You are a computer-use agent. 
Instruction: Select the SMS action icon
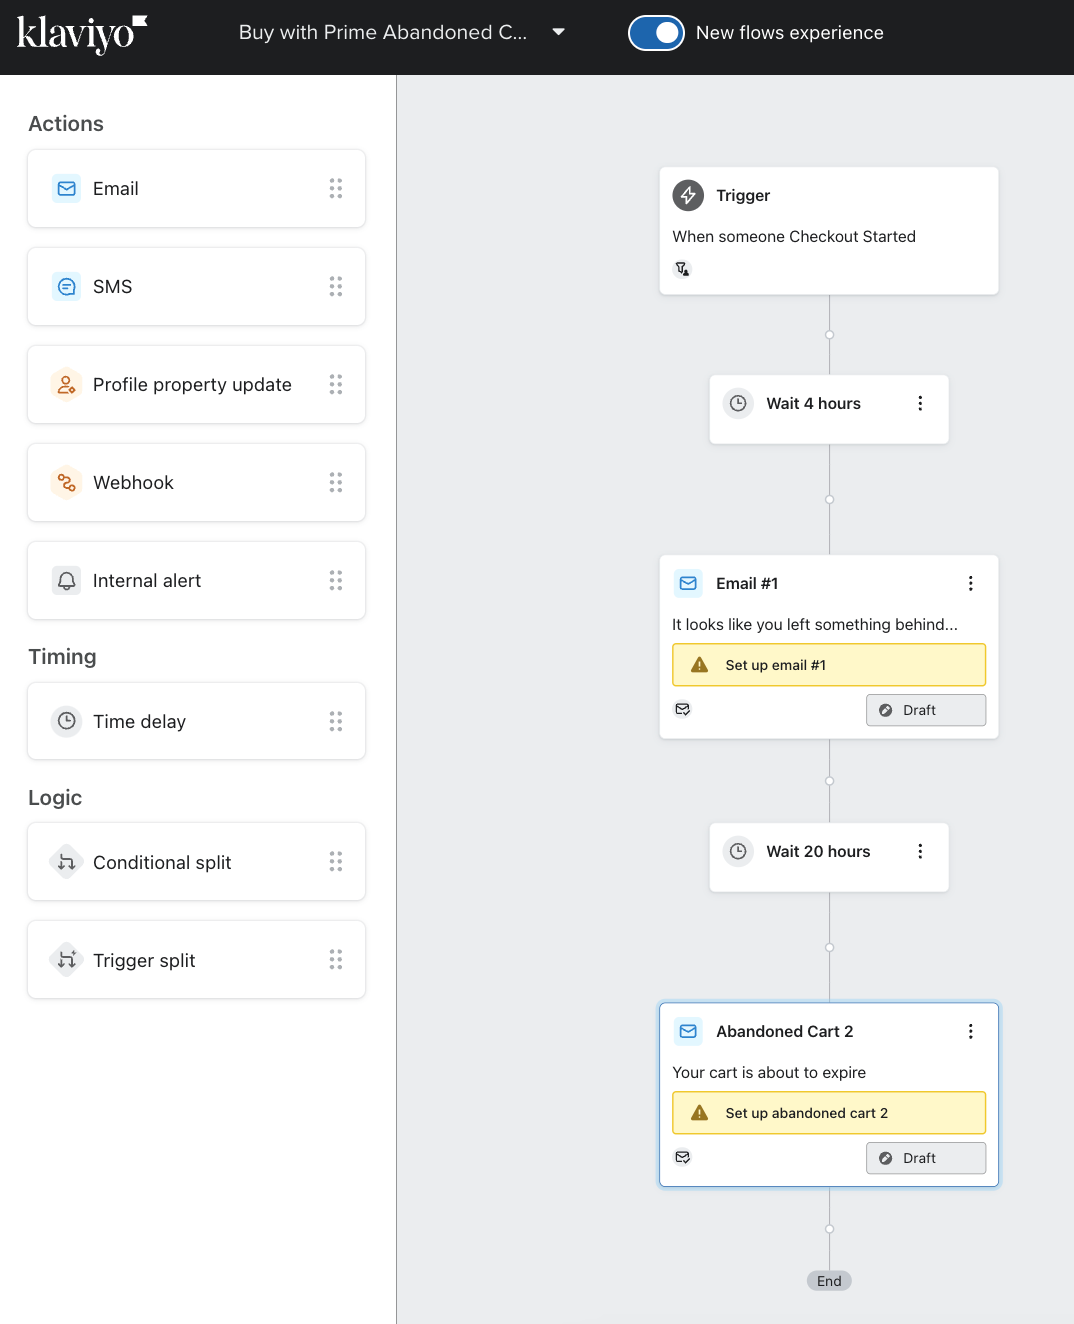pos(67,287)
